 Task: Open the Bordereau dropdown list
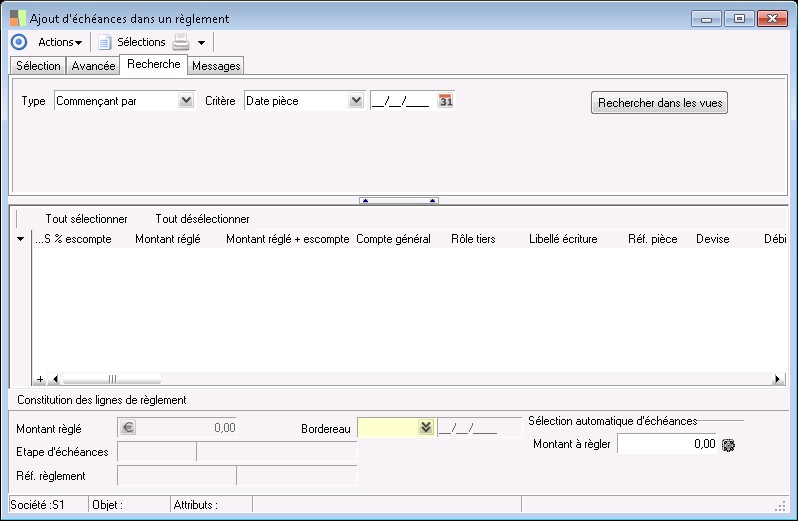pos(425,428)
